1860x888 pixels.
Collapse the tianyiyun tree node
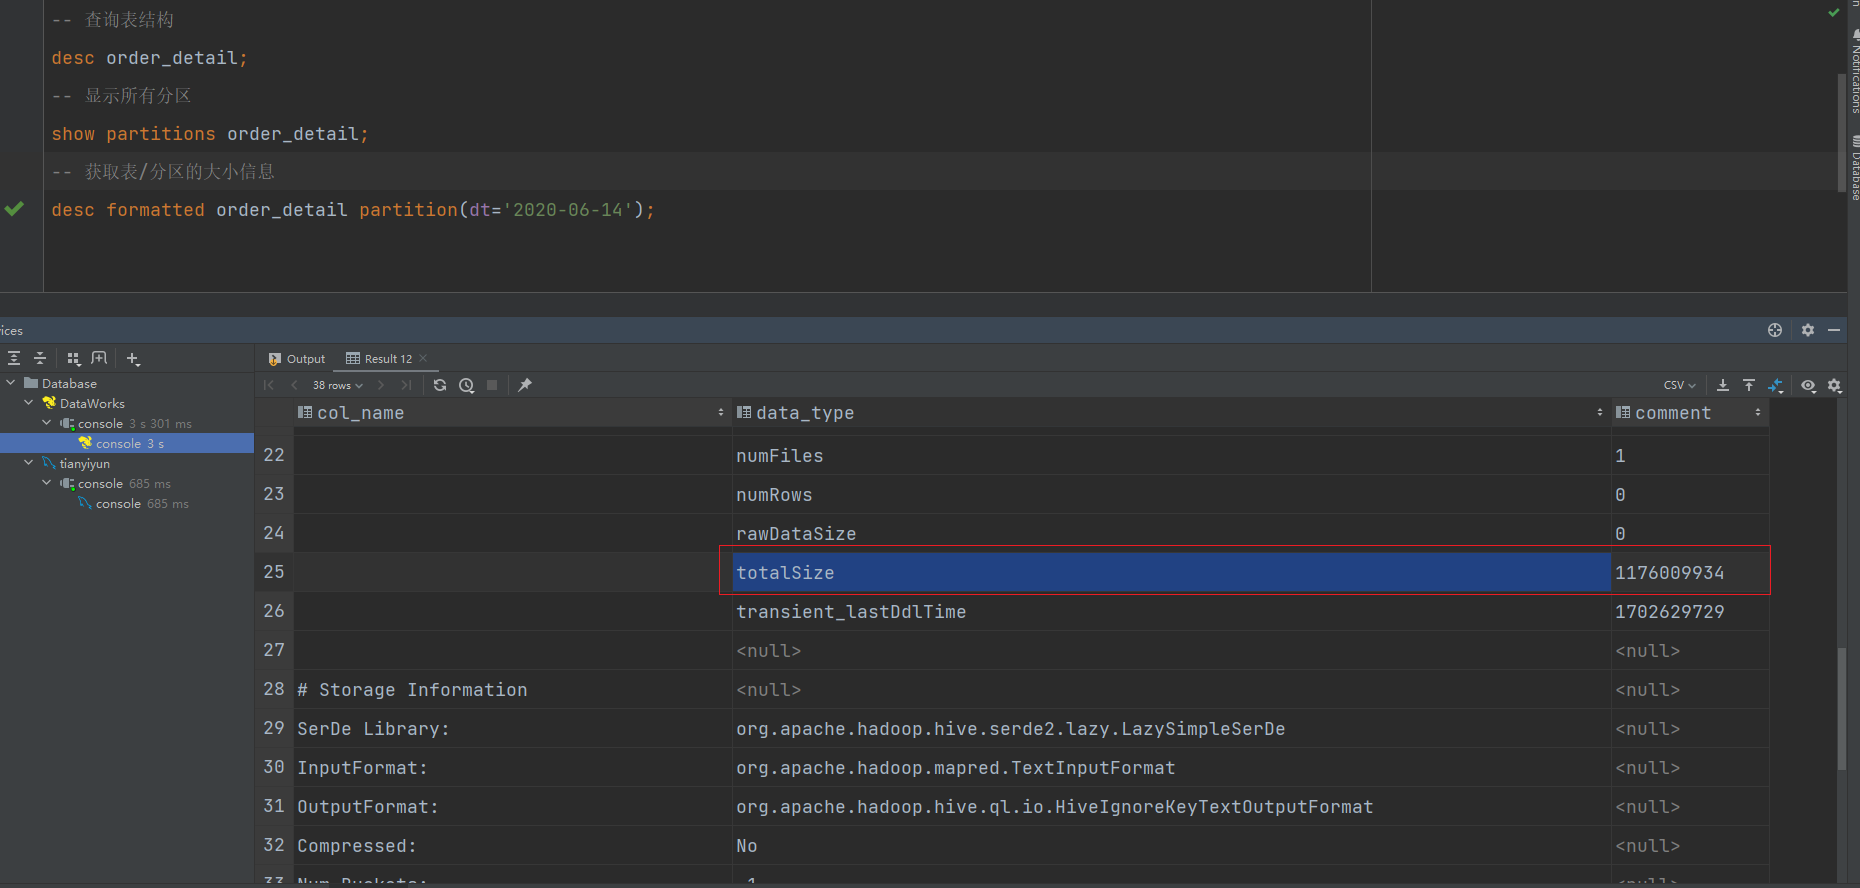tap(29, 463)
